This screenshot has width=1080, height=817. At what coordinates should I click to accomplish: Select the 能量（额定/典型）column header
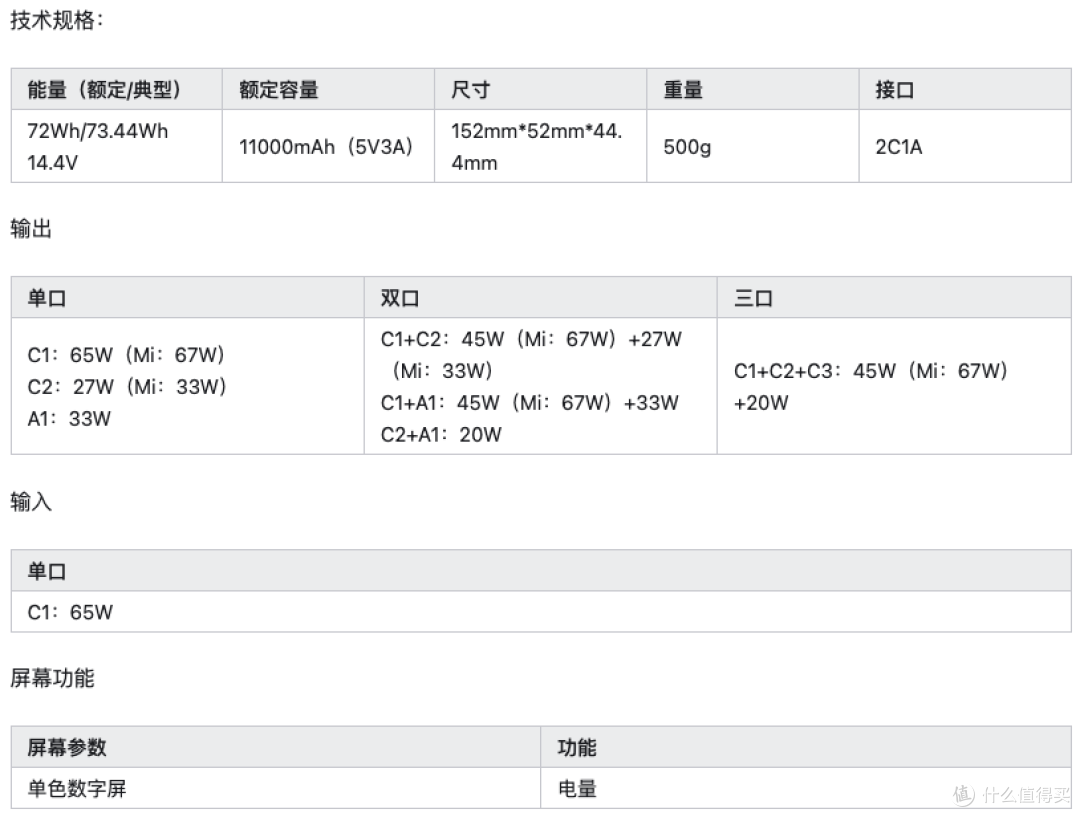click(x=116, y=90)
